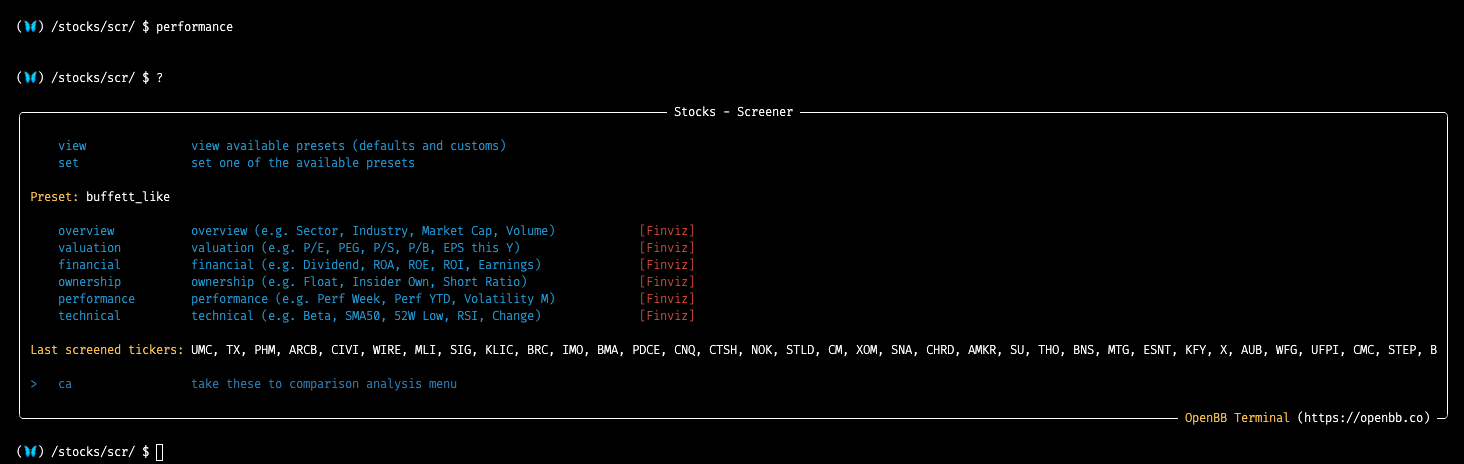Click the '?' command on the second prompt
The width and height of the screenshot is (1464, 464).
[159, 78]
